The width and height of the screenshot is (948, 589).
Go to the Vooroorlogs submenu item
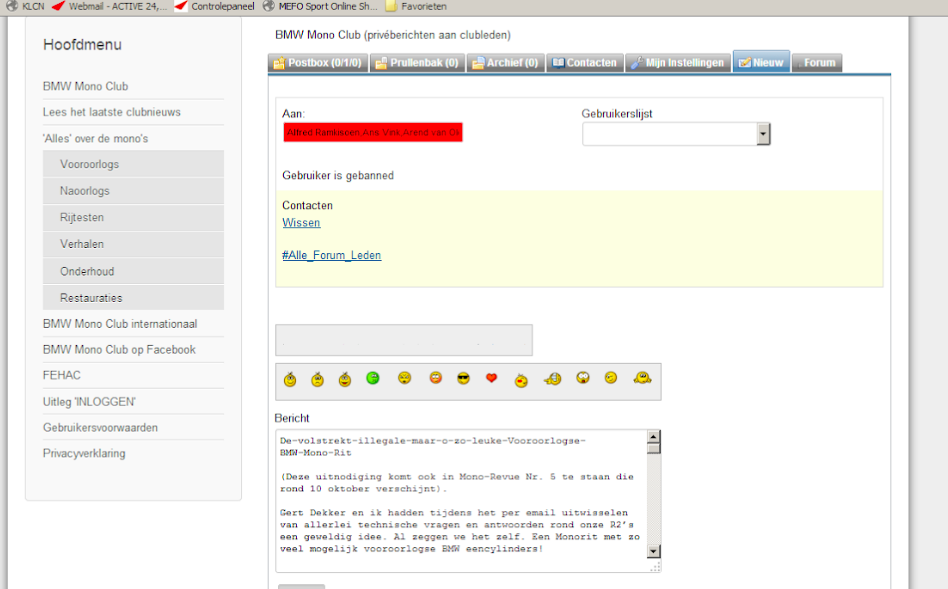[x=133, y=164]
